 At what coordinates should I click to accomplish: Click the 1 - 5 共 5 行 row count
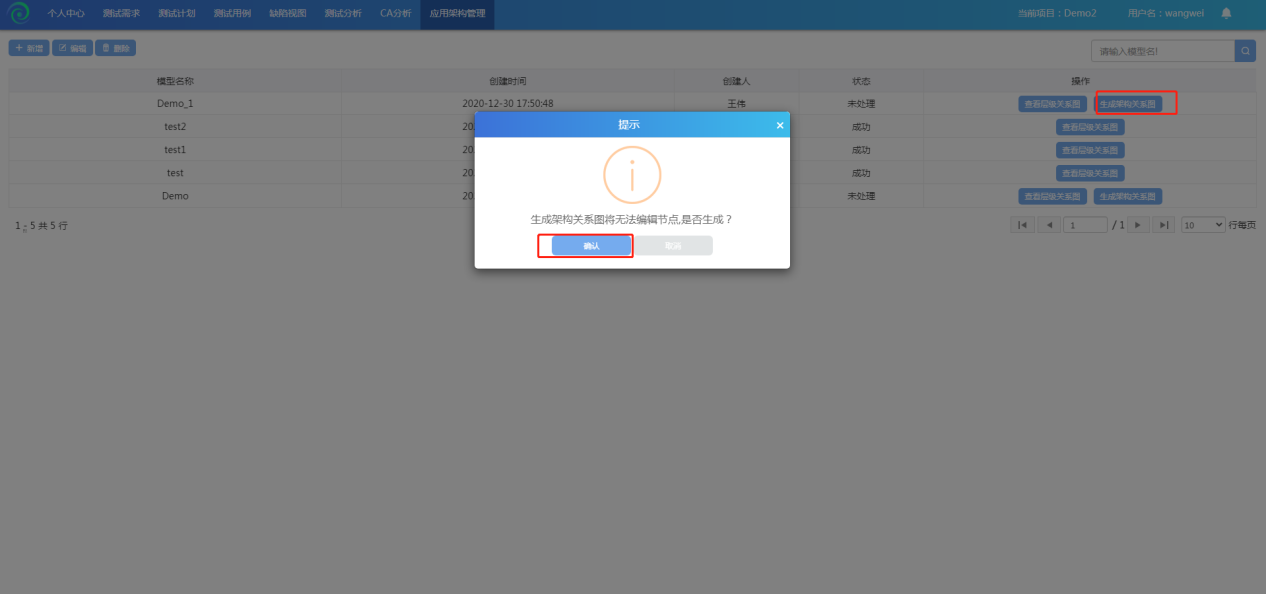coord(42,226)
